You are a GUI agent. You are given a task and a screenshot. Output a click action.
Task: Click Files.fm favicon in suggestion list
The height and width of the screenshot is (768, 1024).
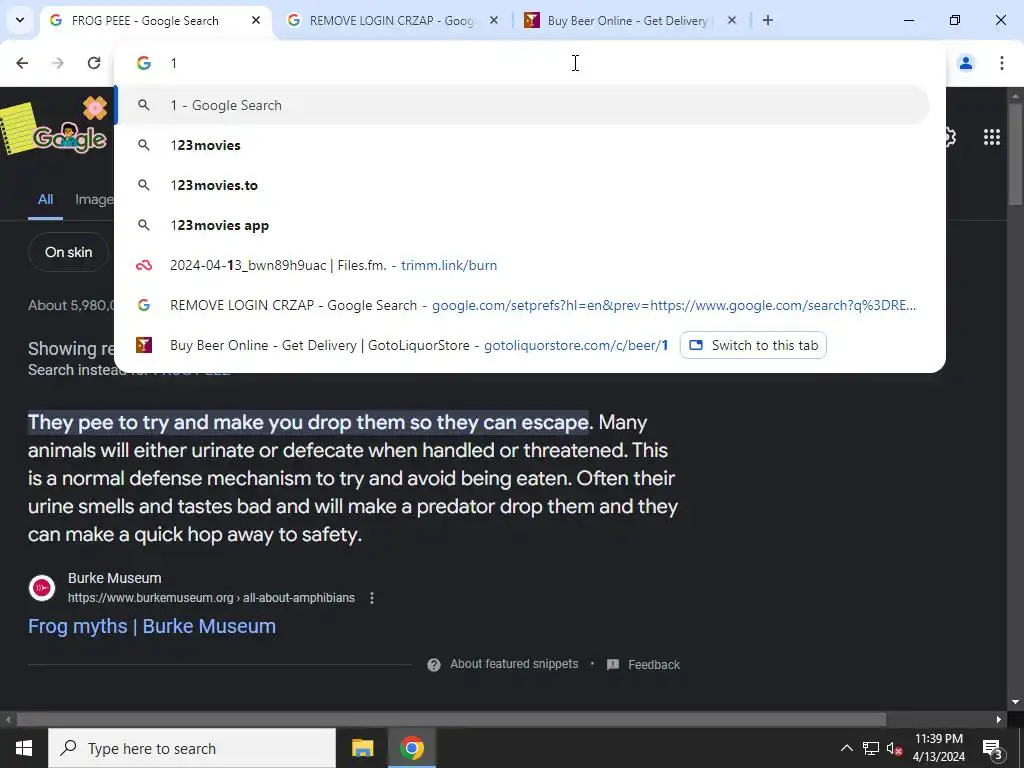point(144,265)
